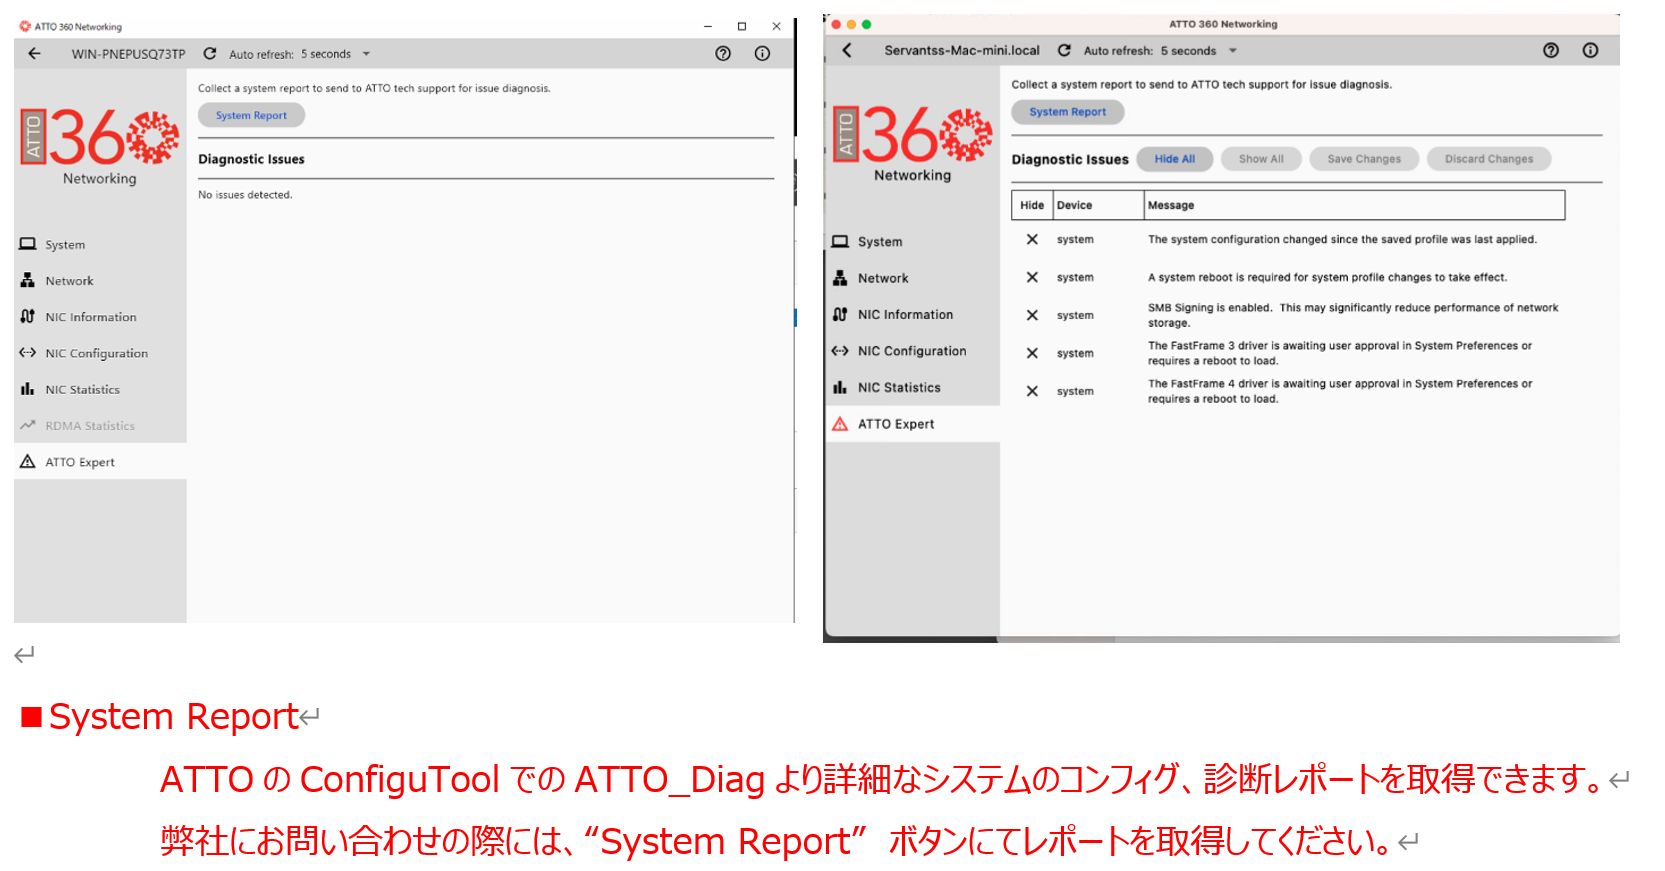Viewport: 1665px width, 871px height.
Task: Click Save Changes button
Action: click(x=1364, y=159)
